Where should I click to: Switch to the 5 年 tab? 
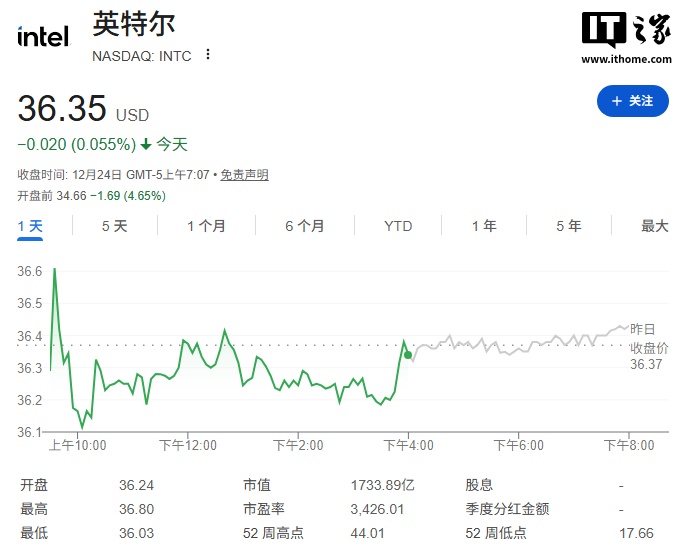[x=568, y=226]
